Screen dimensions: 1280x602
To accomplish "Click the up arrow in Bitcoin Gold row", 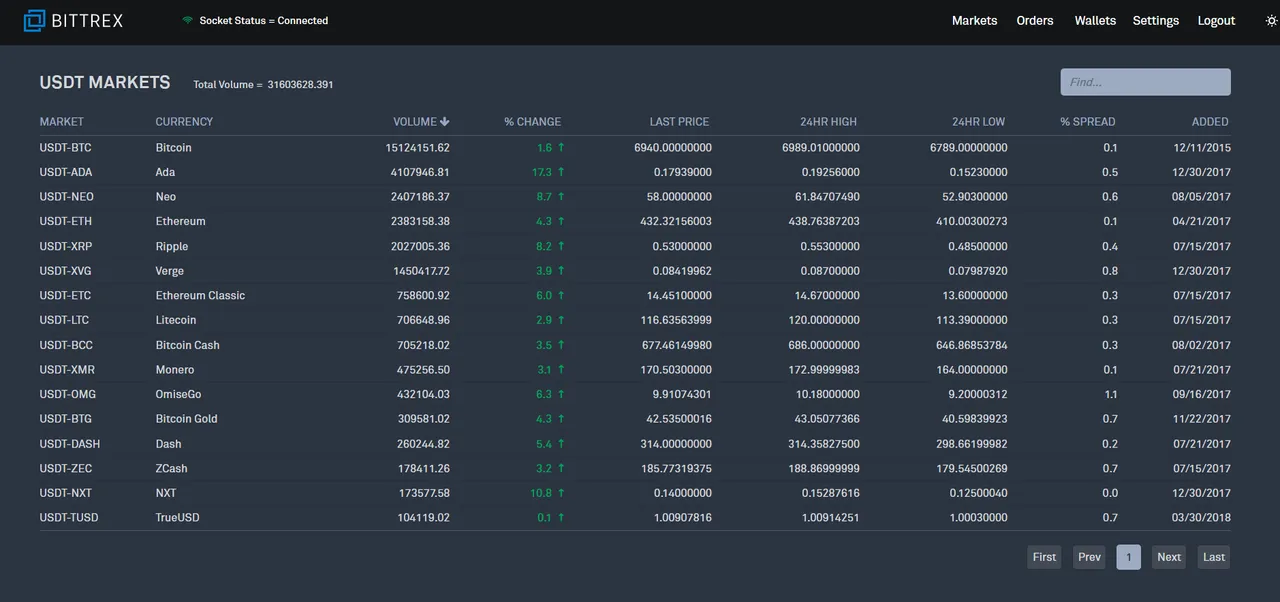I will click(x=561, y=419).
